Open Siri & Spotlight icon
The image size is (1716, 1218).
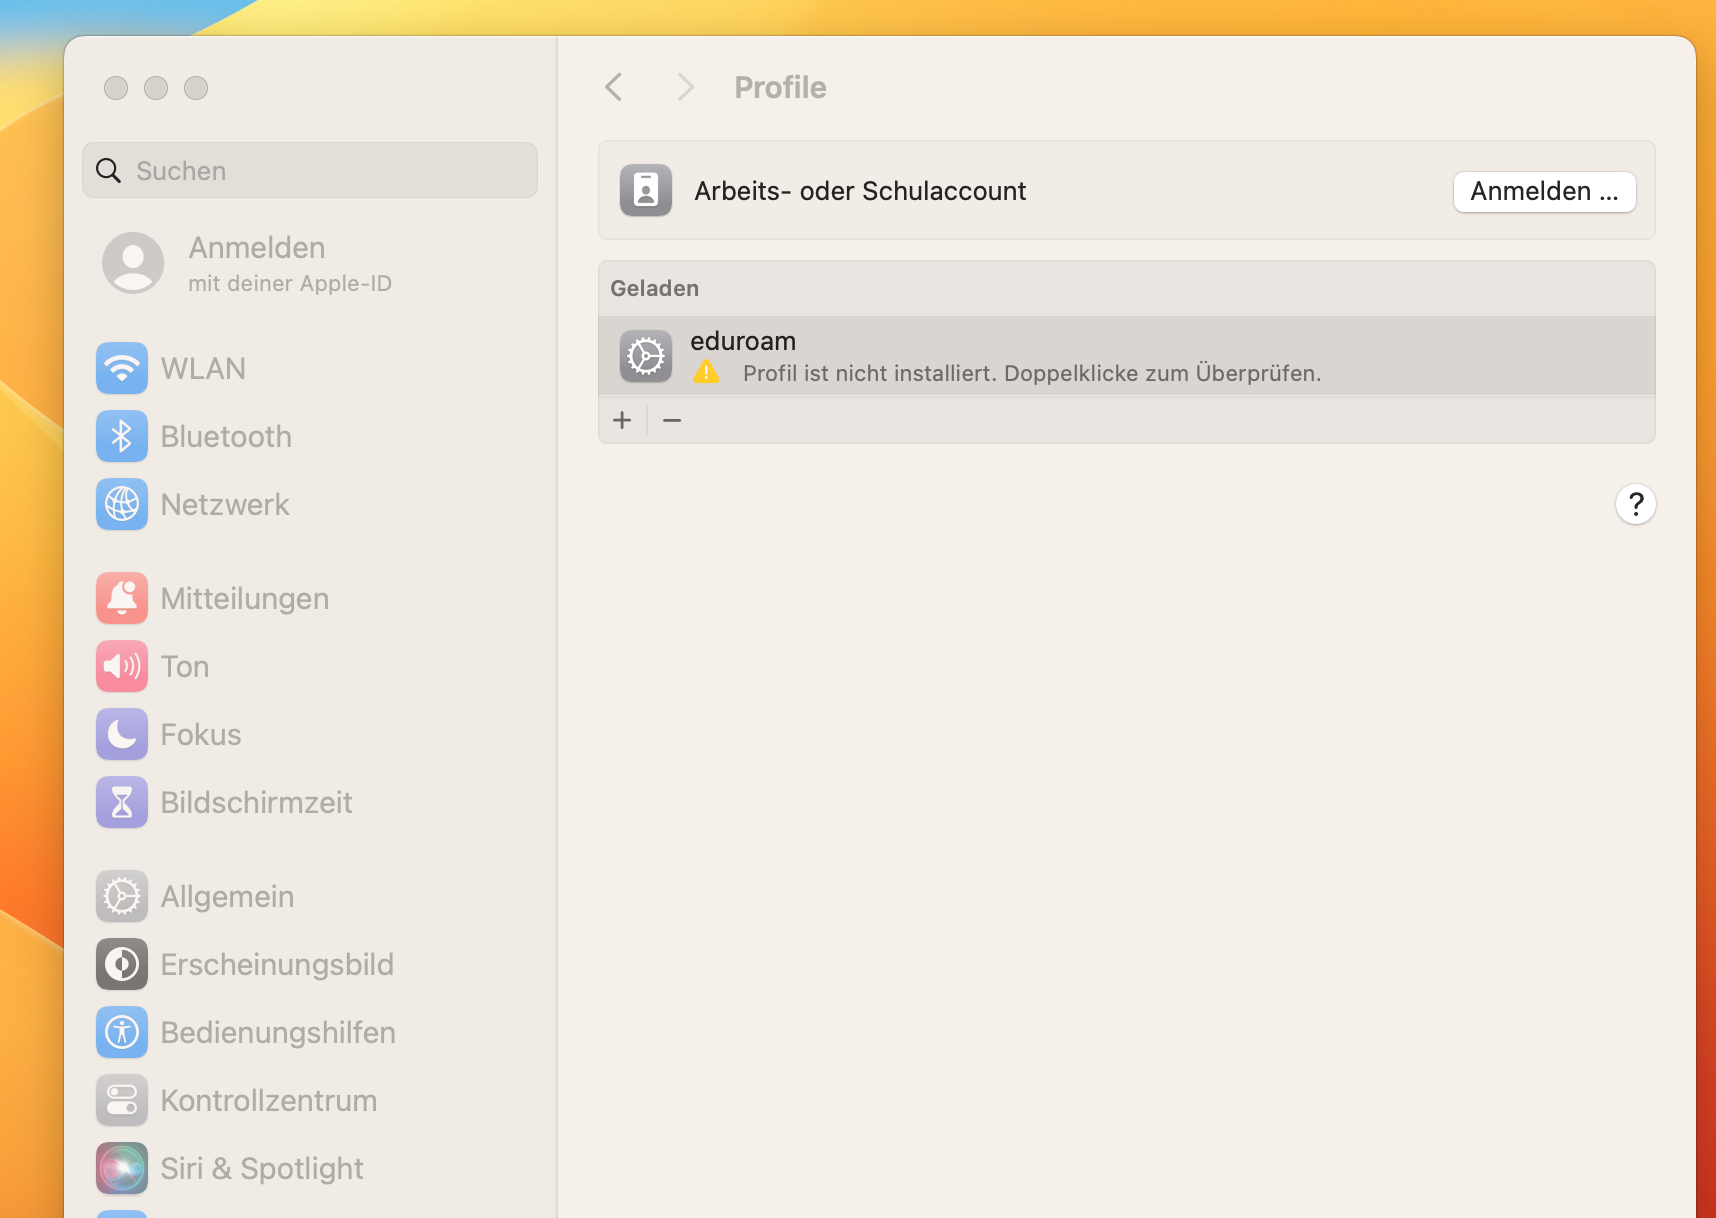click(122, 1168)
